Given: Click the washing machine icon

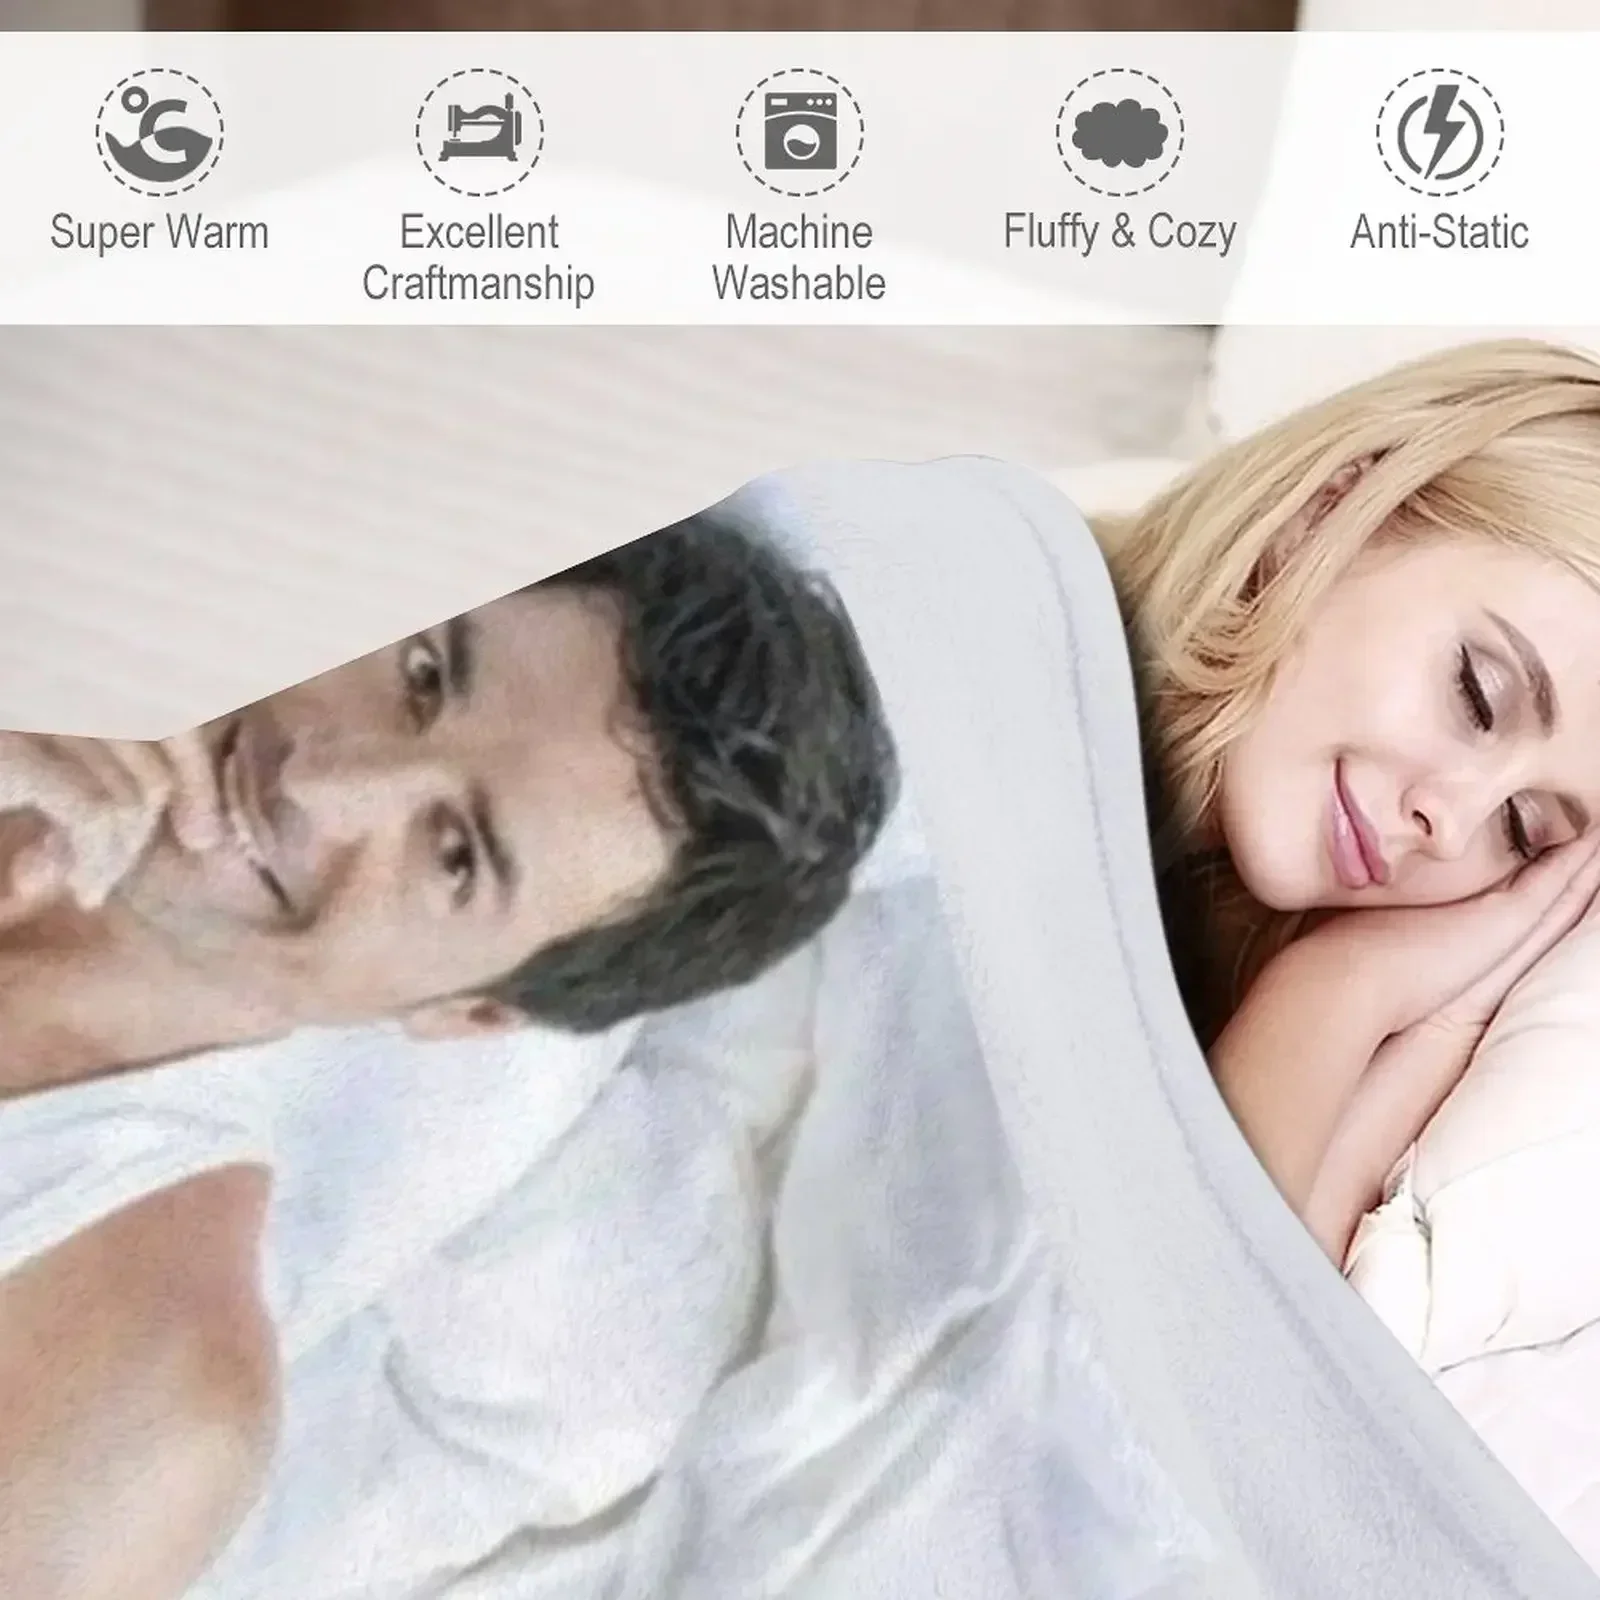Looking at the screenshot, I should [800, 131].
